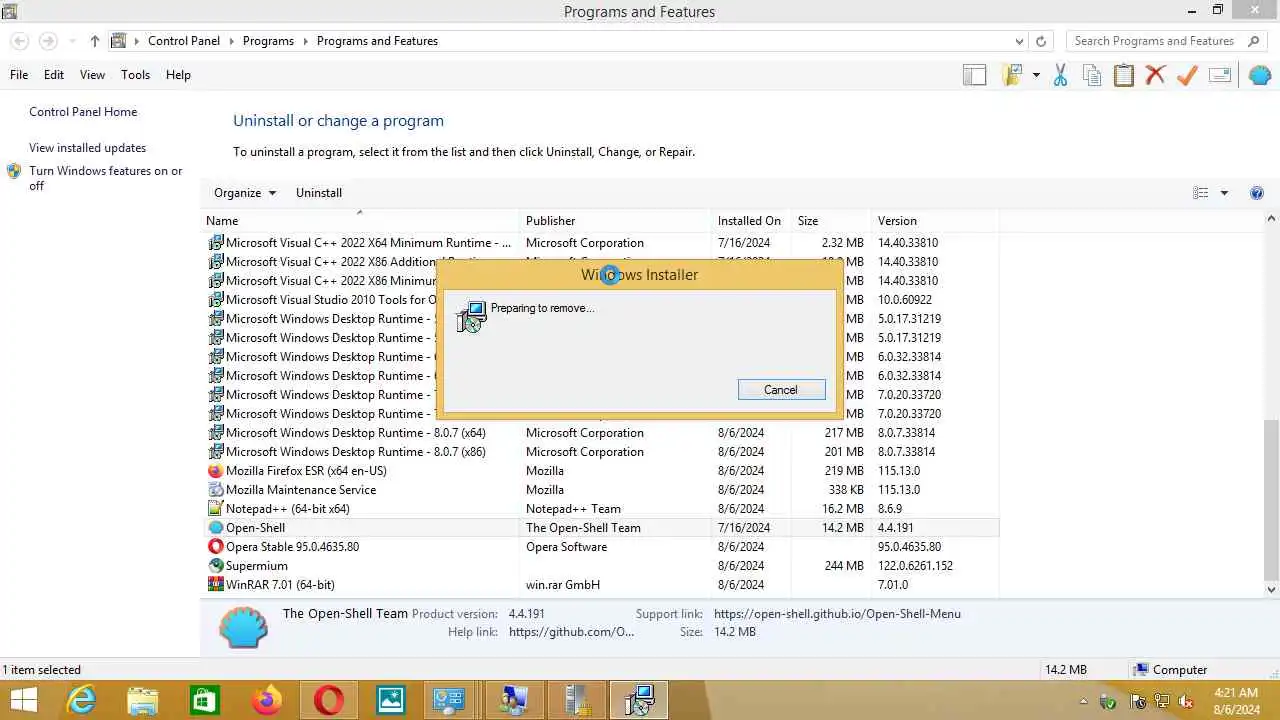The height and width of the screenshot is (720, 1280).
Task: Open File Explorer from taskbar
Action: coord(143,700)
